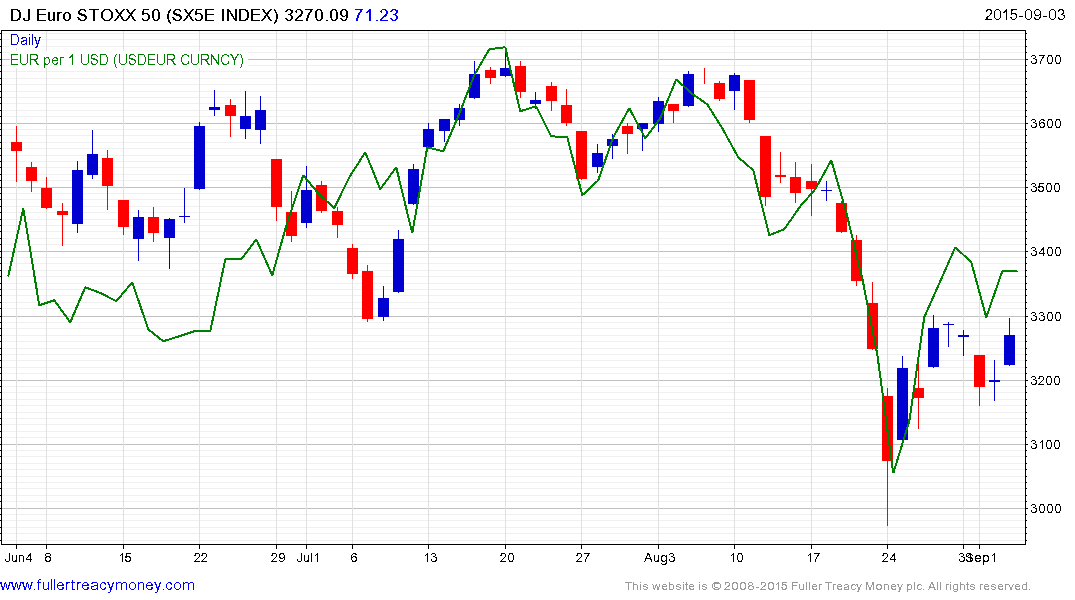Image resolution: width=1075 pixels, height=600 pixels.
Task: Select the '17' date axis label
Action: coord(812,557)
